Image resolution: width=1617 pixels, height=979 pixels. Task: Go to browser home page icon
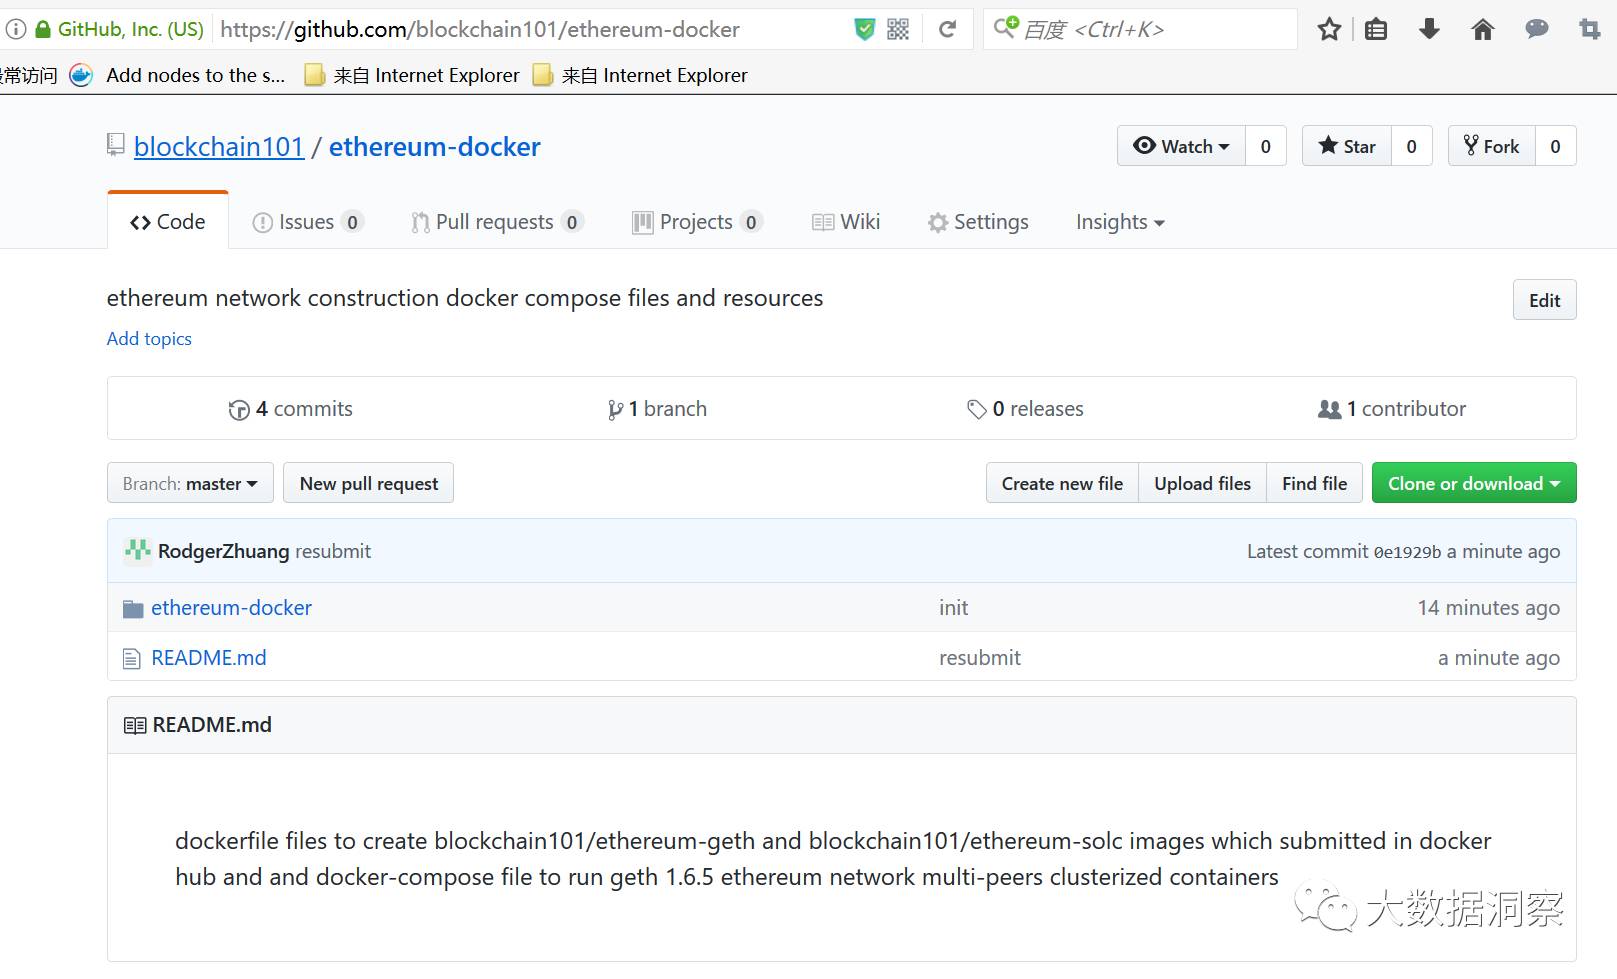coord(1483,29)
